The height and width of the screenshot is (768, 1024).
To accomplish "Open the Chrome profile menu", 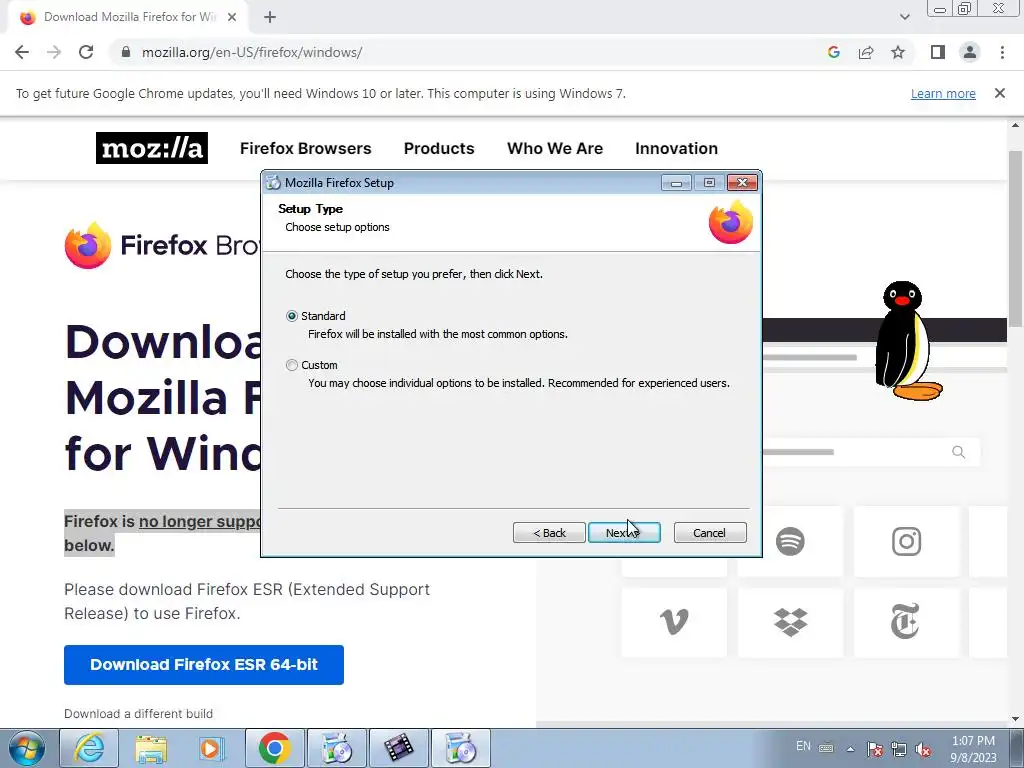I will click(970, 52).
